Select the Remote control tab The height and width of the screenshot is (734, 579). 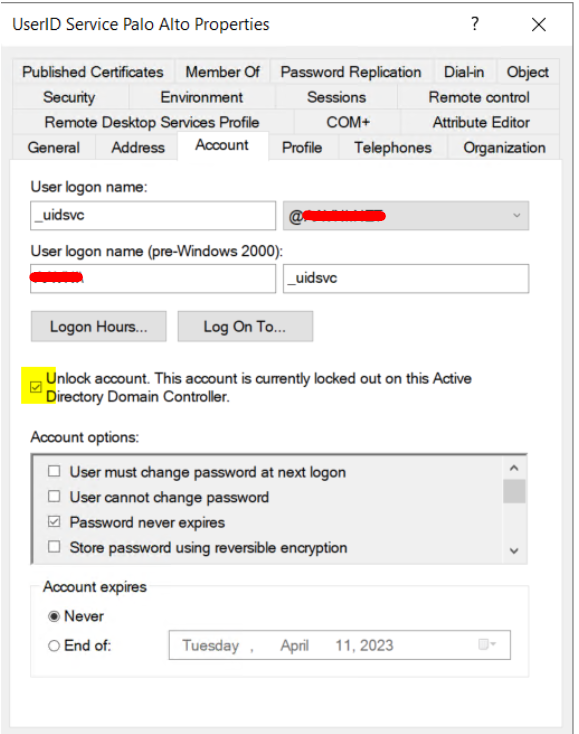[x=479, y=97]
